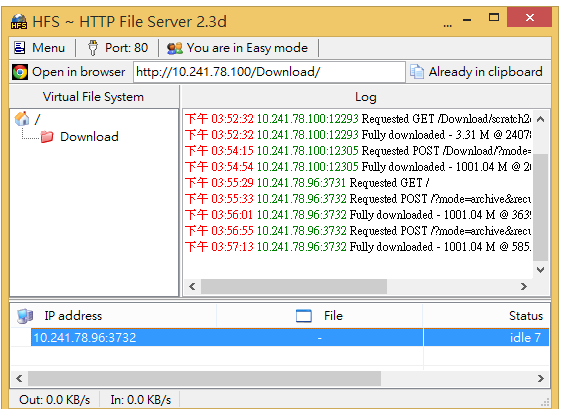Click the users icon beside Easy mode
Viewport: 561px width, 409px height.
(x=175, y=48)
